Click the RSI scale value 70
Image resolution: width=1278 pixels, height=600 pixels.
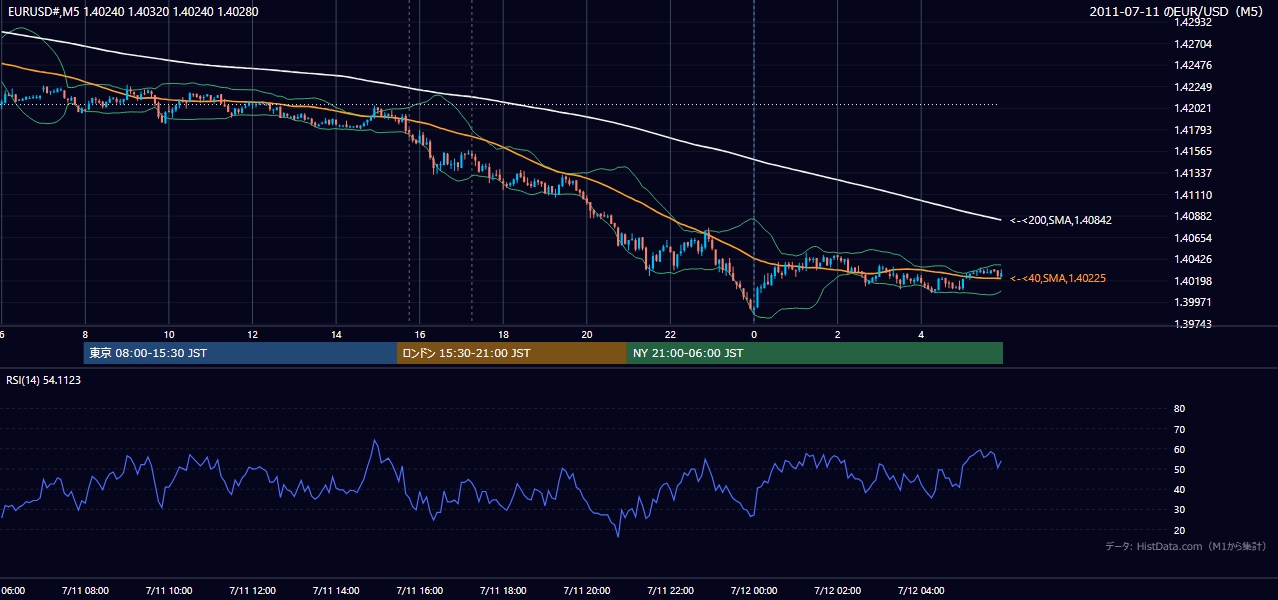point(1179,429)
